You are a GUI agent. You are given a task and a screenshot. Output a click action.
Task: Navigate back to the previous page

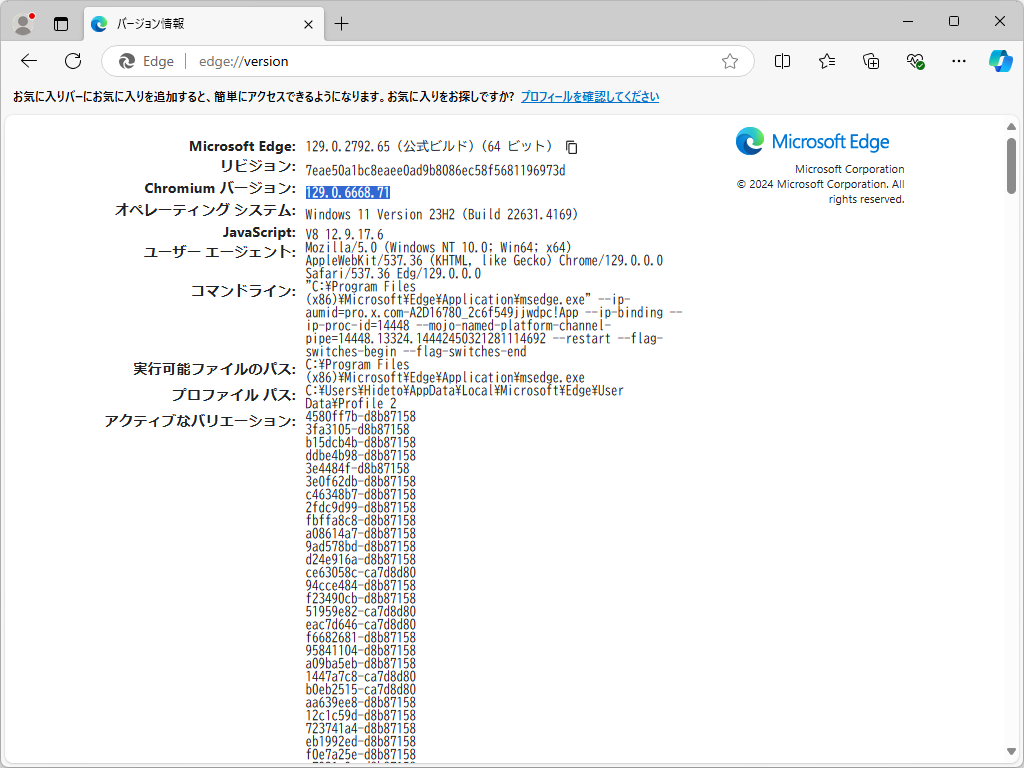click(x=28, y=61)
